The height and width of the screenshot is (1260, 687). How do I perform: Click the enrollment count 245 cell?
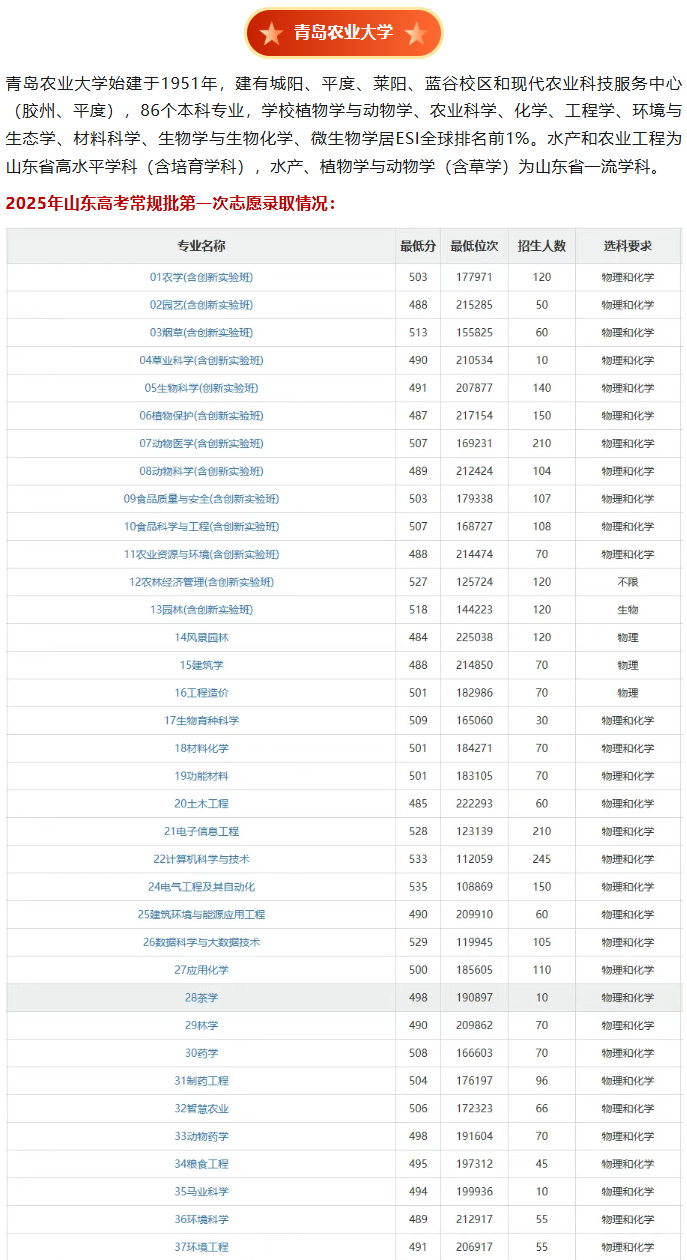click(542, 859)
